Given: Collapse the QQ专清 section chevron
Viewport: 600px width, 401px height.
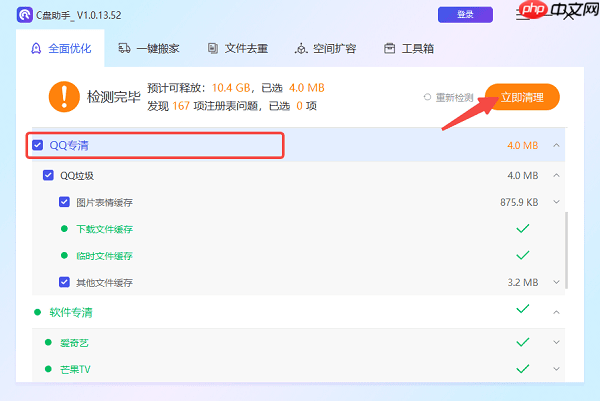Looking at the screenshot, I should coord(556,145).
